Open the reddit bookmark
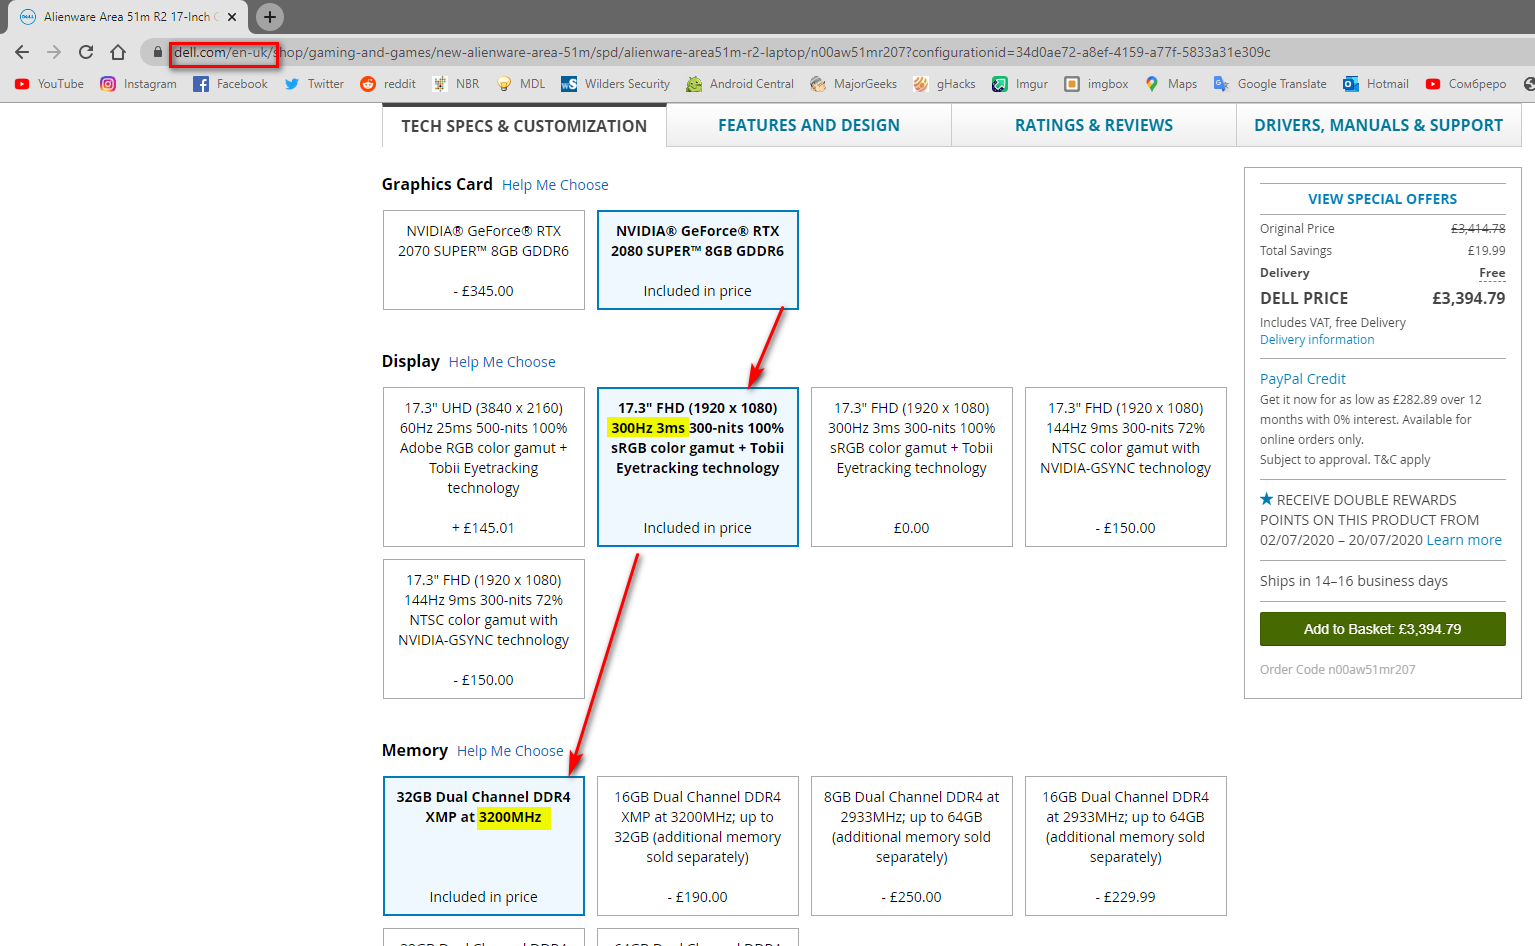Screen dimensions: 1535x946 [x=388, y=84]
